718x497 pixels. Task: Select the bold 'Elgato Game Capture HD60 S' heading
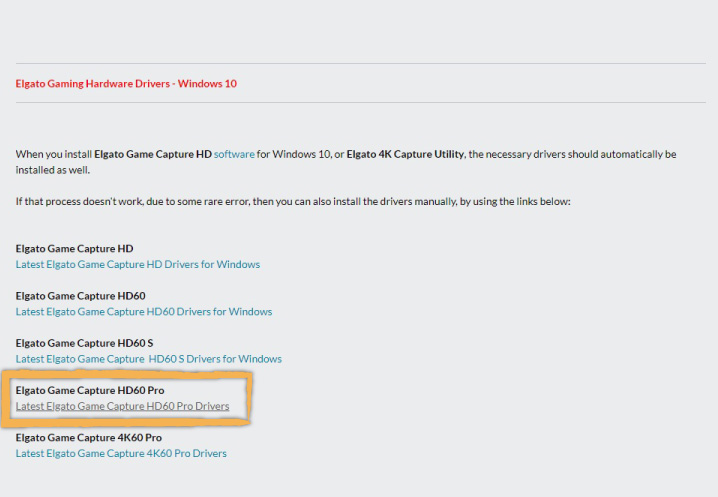[x=84, y=343]
